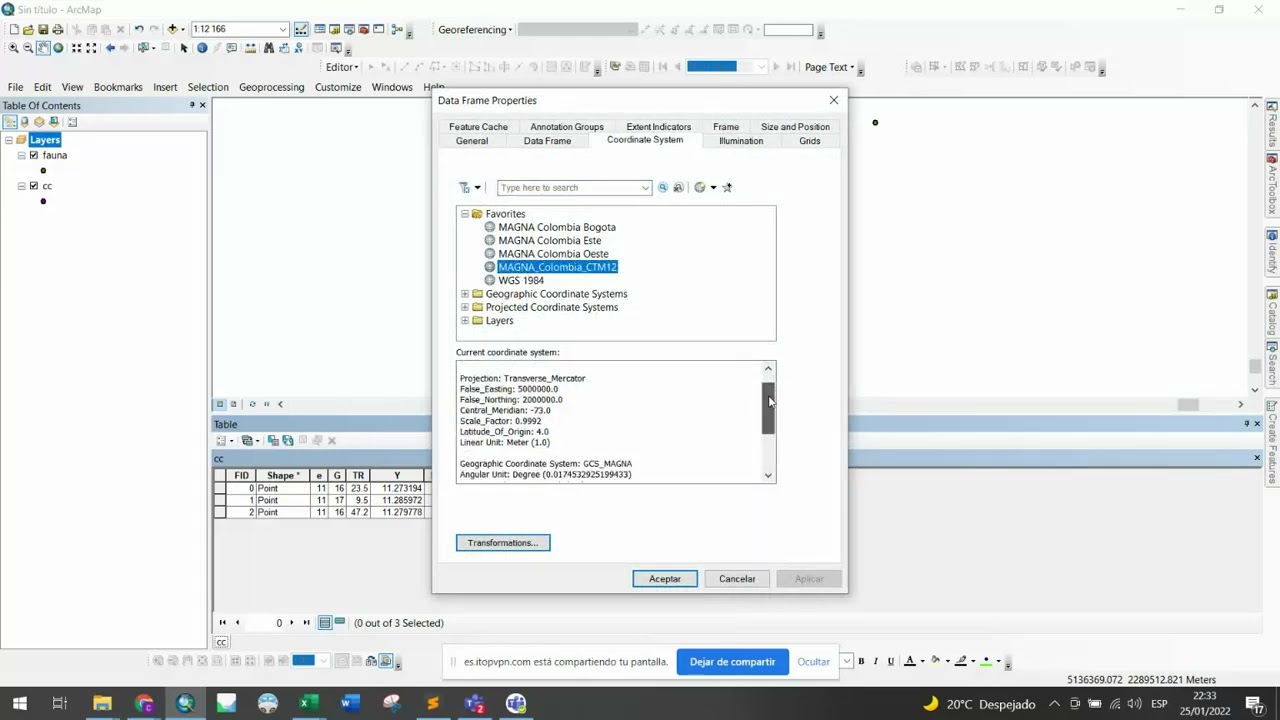Click the Windows Start button
The width and height of the screenshot is (1280, 720).
pyautogui.click(x=19, y=703)
